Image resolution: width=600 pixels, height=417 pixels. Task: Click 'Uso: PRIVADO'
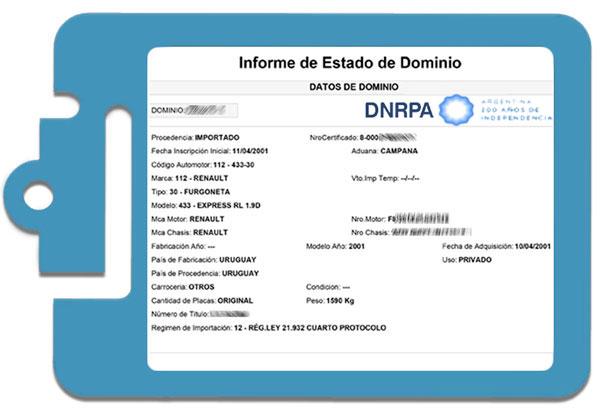tap(467, 260)
